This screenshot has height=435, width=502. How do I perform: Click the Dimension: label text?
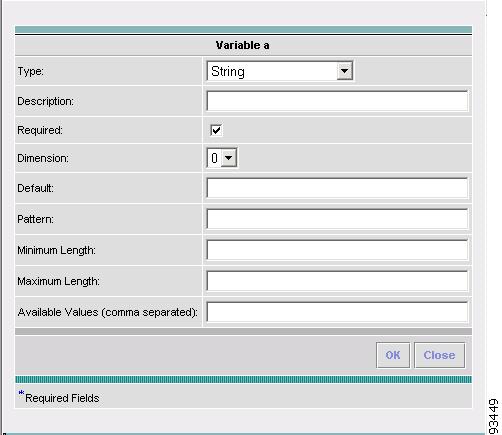pyautogui.click(x=43, y=158)
